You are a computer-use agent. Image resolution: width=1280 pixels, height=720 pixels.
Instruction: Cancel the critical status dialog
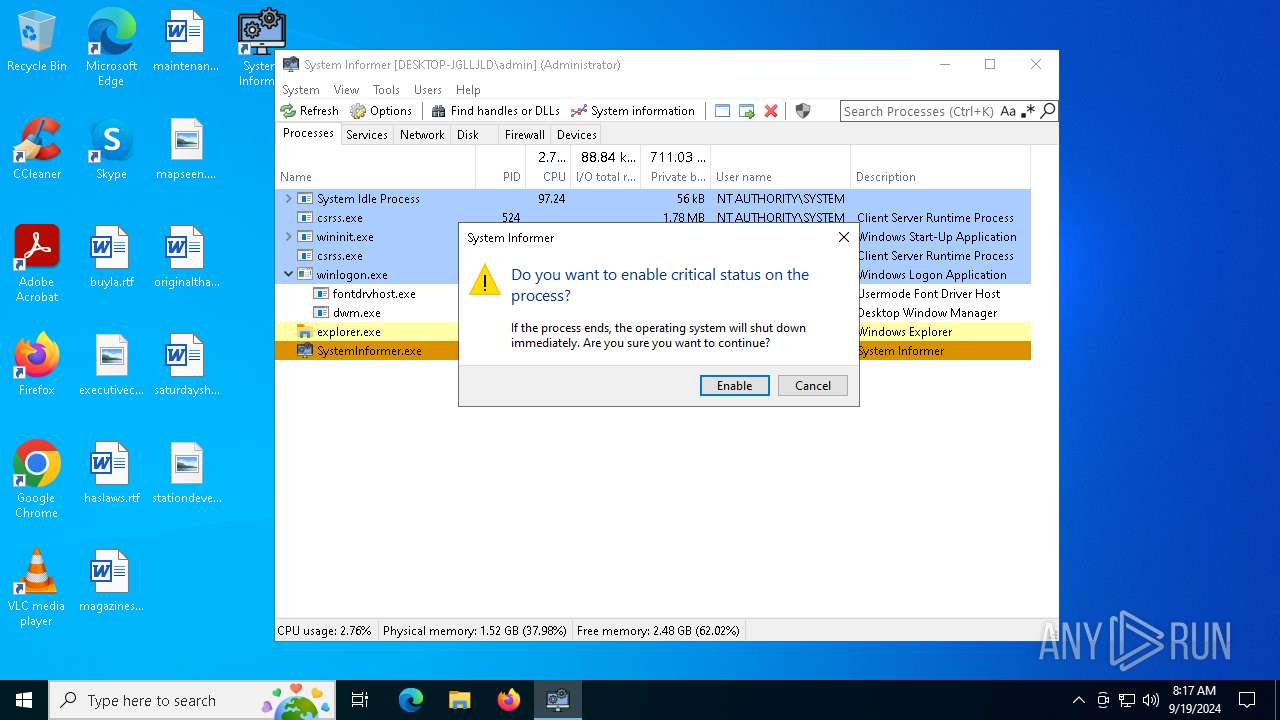pos(812,386)
